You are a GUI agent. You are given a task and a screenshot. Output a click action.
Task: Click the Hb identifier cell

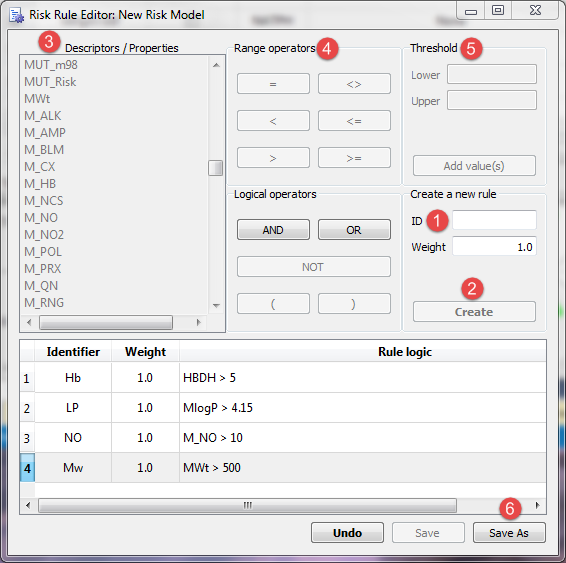click(73, 378)
